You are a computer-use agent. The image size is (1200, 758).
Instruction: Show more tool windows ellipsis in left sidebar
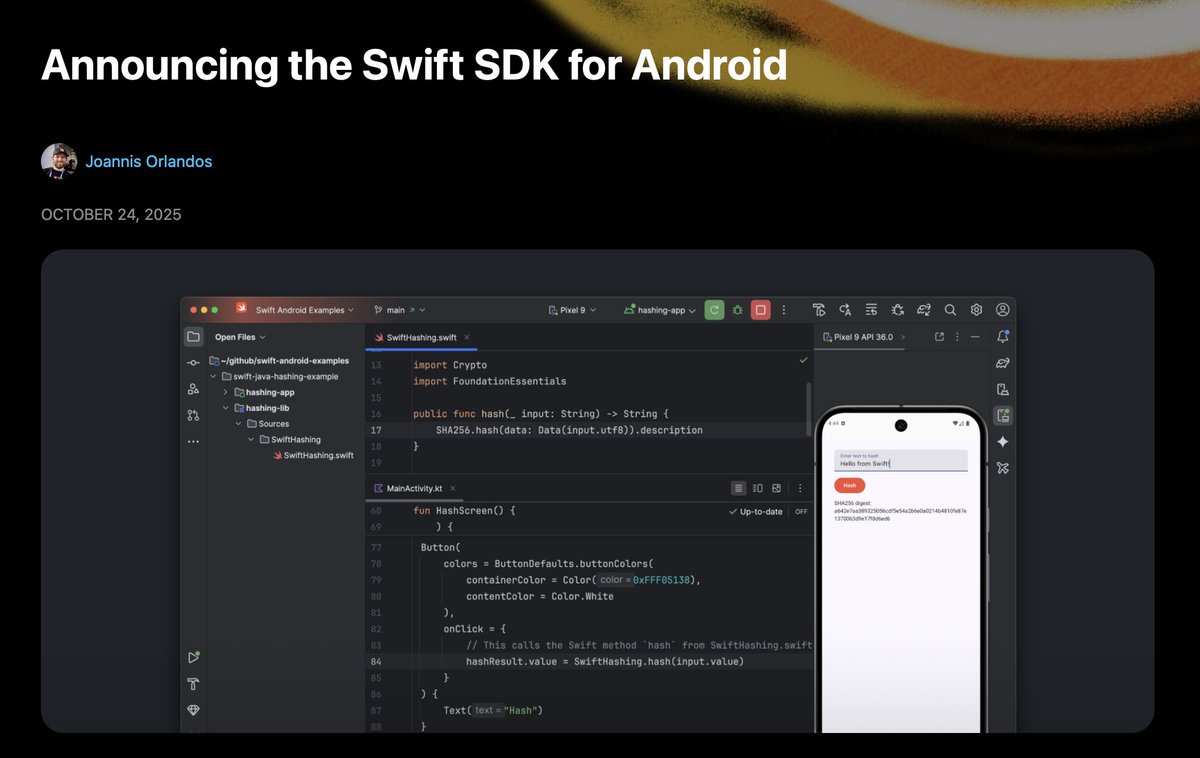193,441
